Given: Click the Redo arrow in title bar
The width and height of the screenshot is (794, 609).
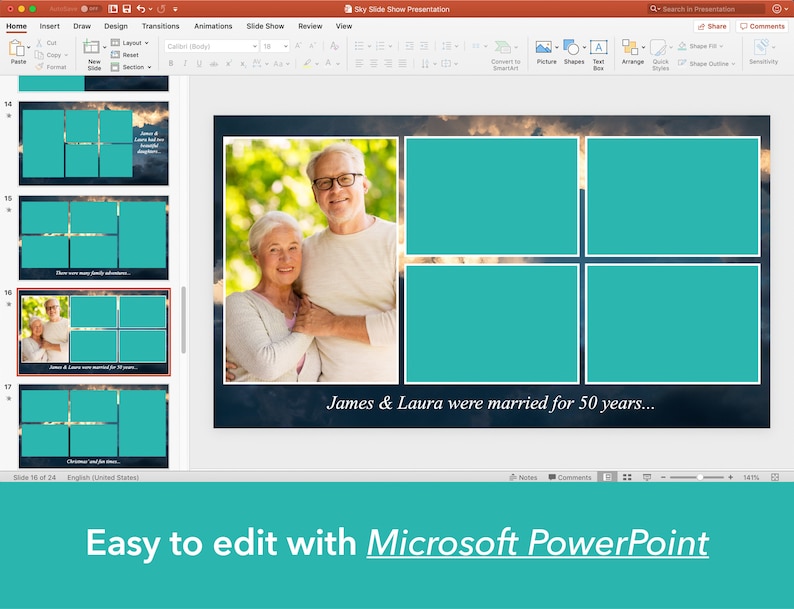Looking at the screenshot, I should (161, 9).
